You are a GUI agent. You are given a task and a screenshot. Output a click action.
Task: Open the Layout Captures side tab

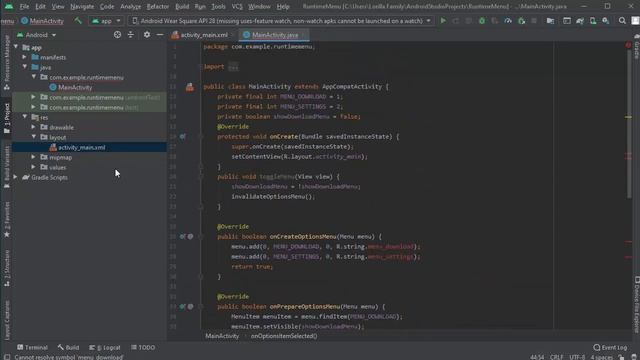click(x=7, y=320)
